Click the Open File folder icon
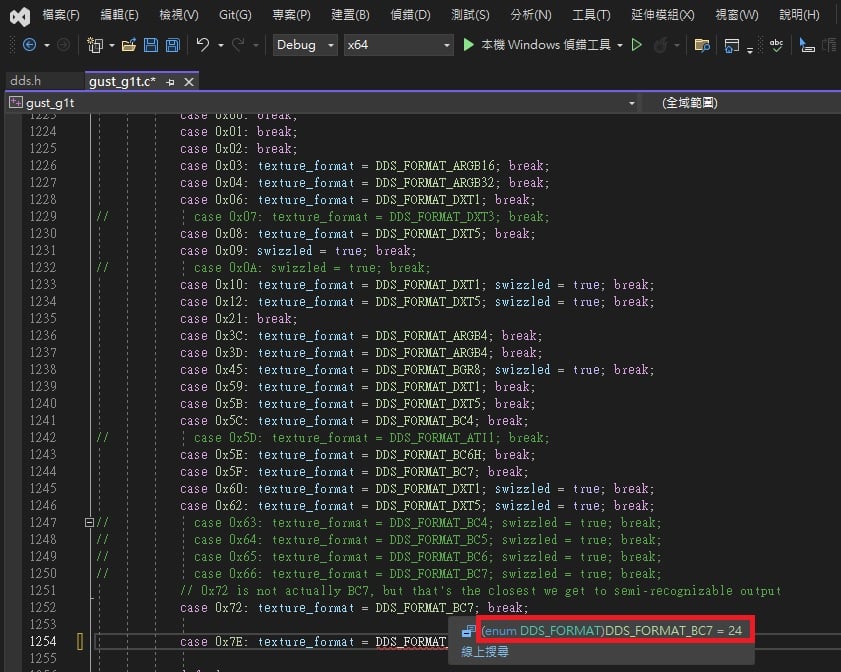Screen dimensions: 841x672 pyautogui.click(x=129, y=45)
